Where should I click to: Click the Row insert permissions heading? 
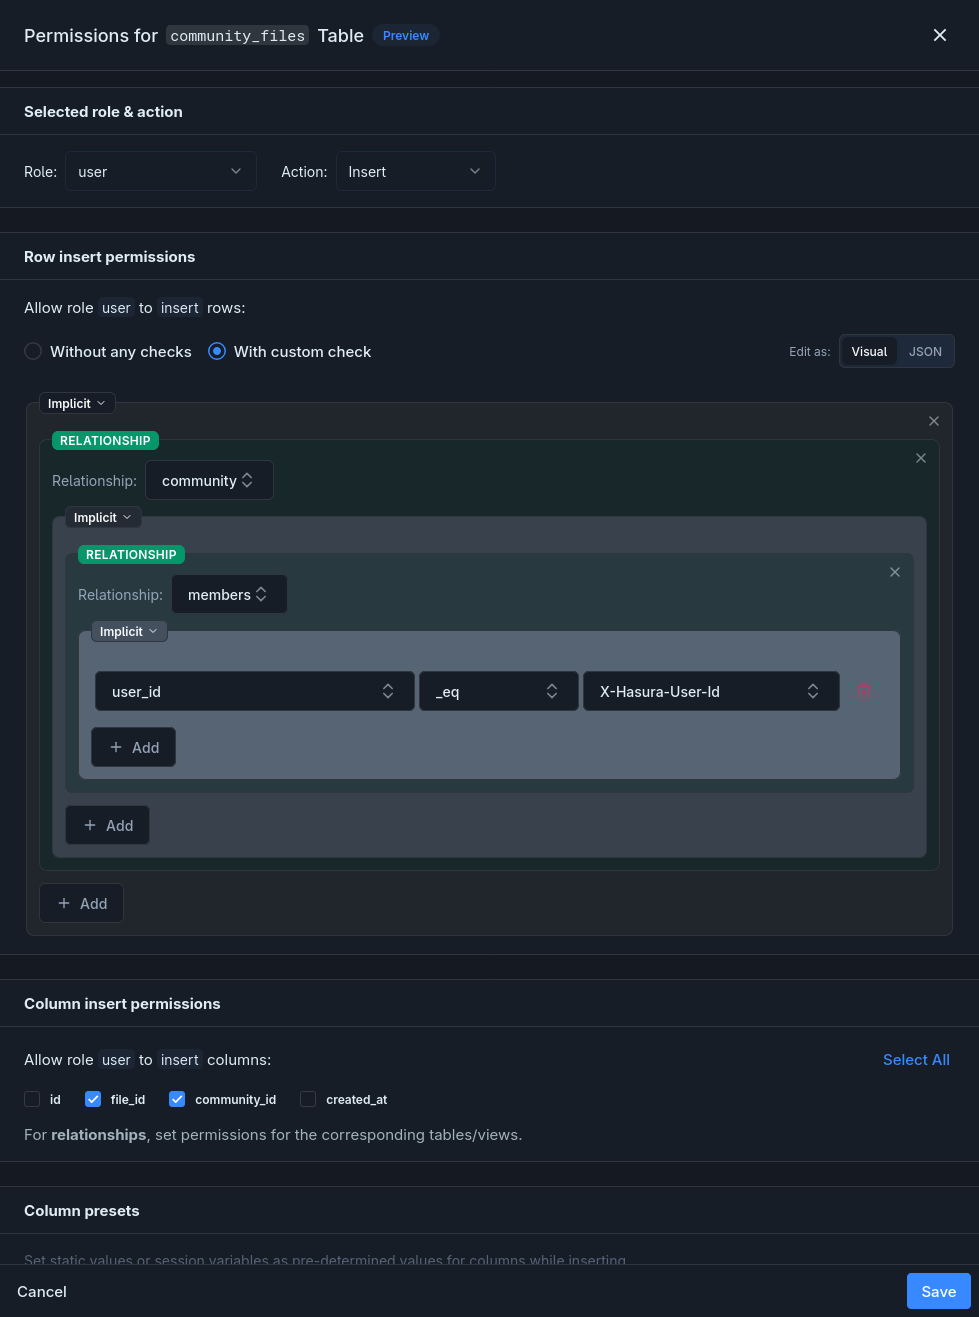coord(110,256)
